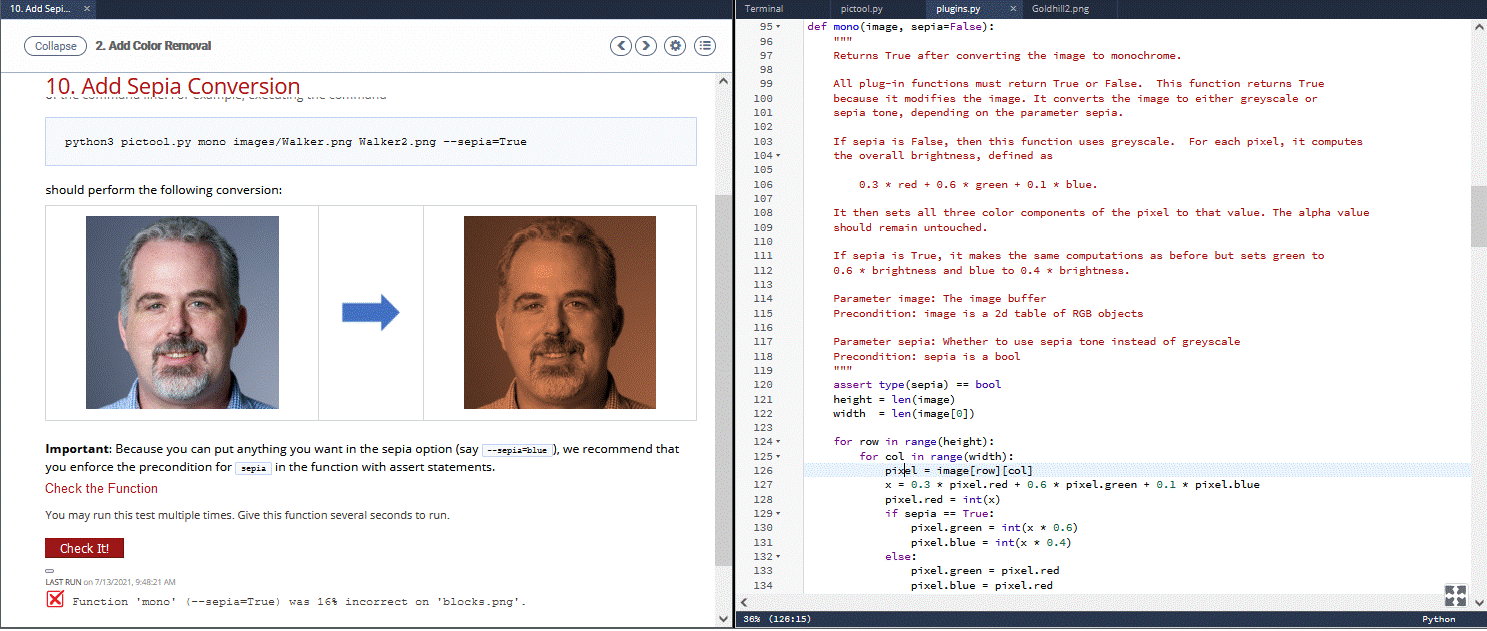Click the Walker portrait thumbnail before conversion

(182, 312)
